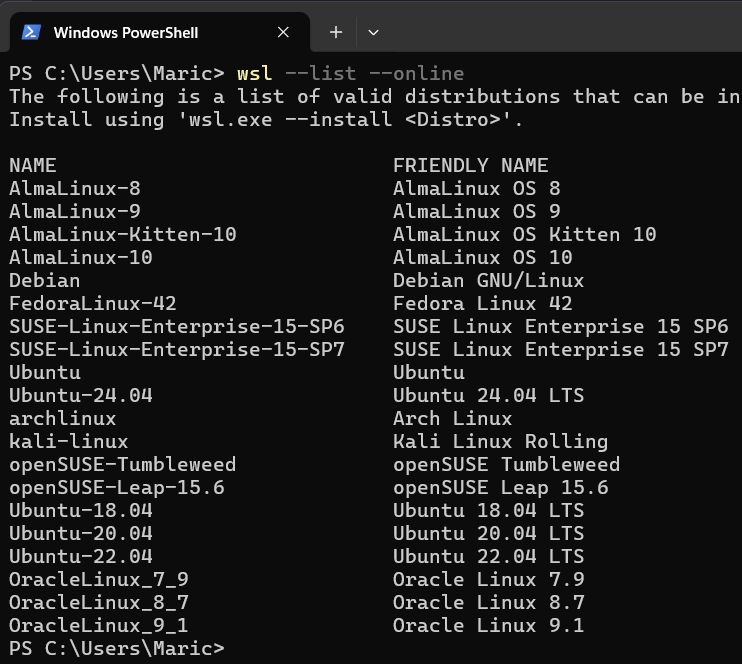Close the Windows PowerShell tab

283,32
